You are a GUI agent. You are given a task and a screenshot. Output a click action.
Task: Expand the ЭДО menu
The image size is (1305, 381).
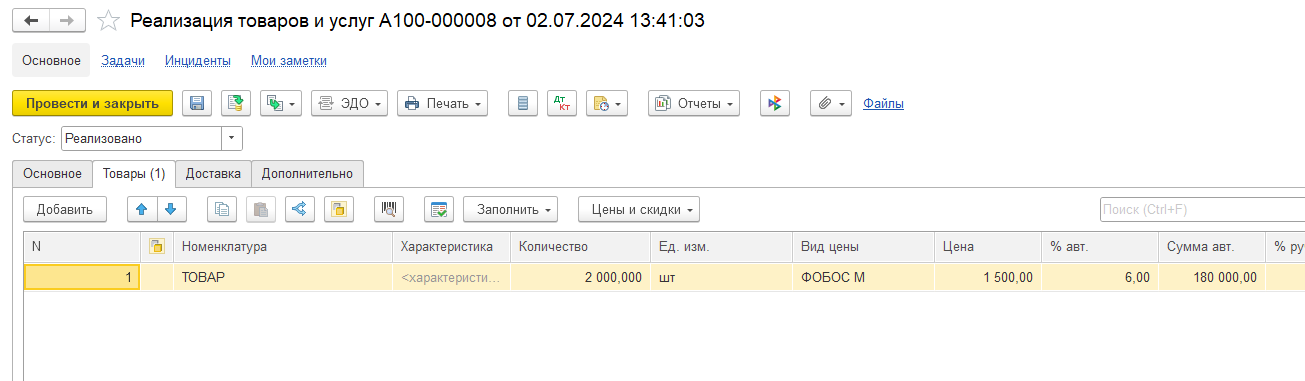[349, 103]
